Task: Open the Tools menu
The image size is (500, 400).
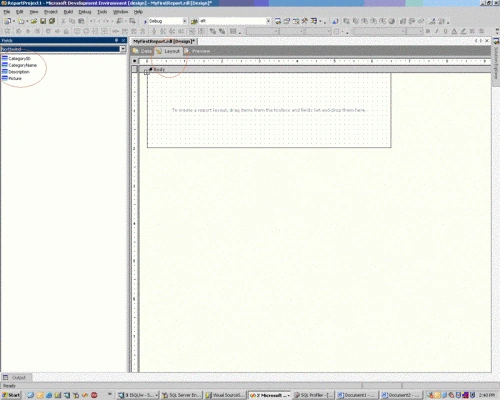Action: [102, 12]
